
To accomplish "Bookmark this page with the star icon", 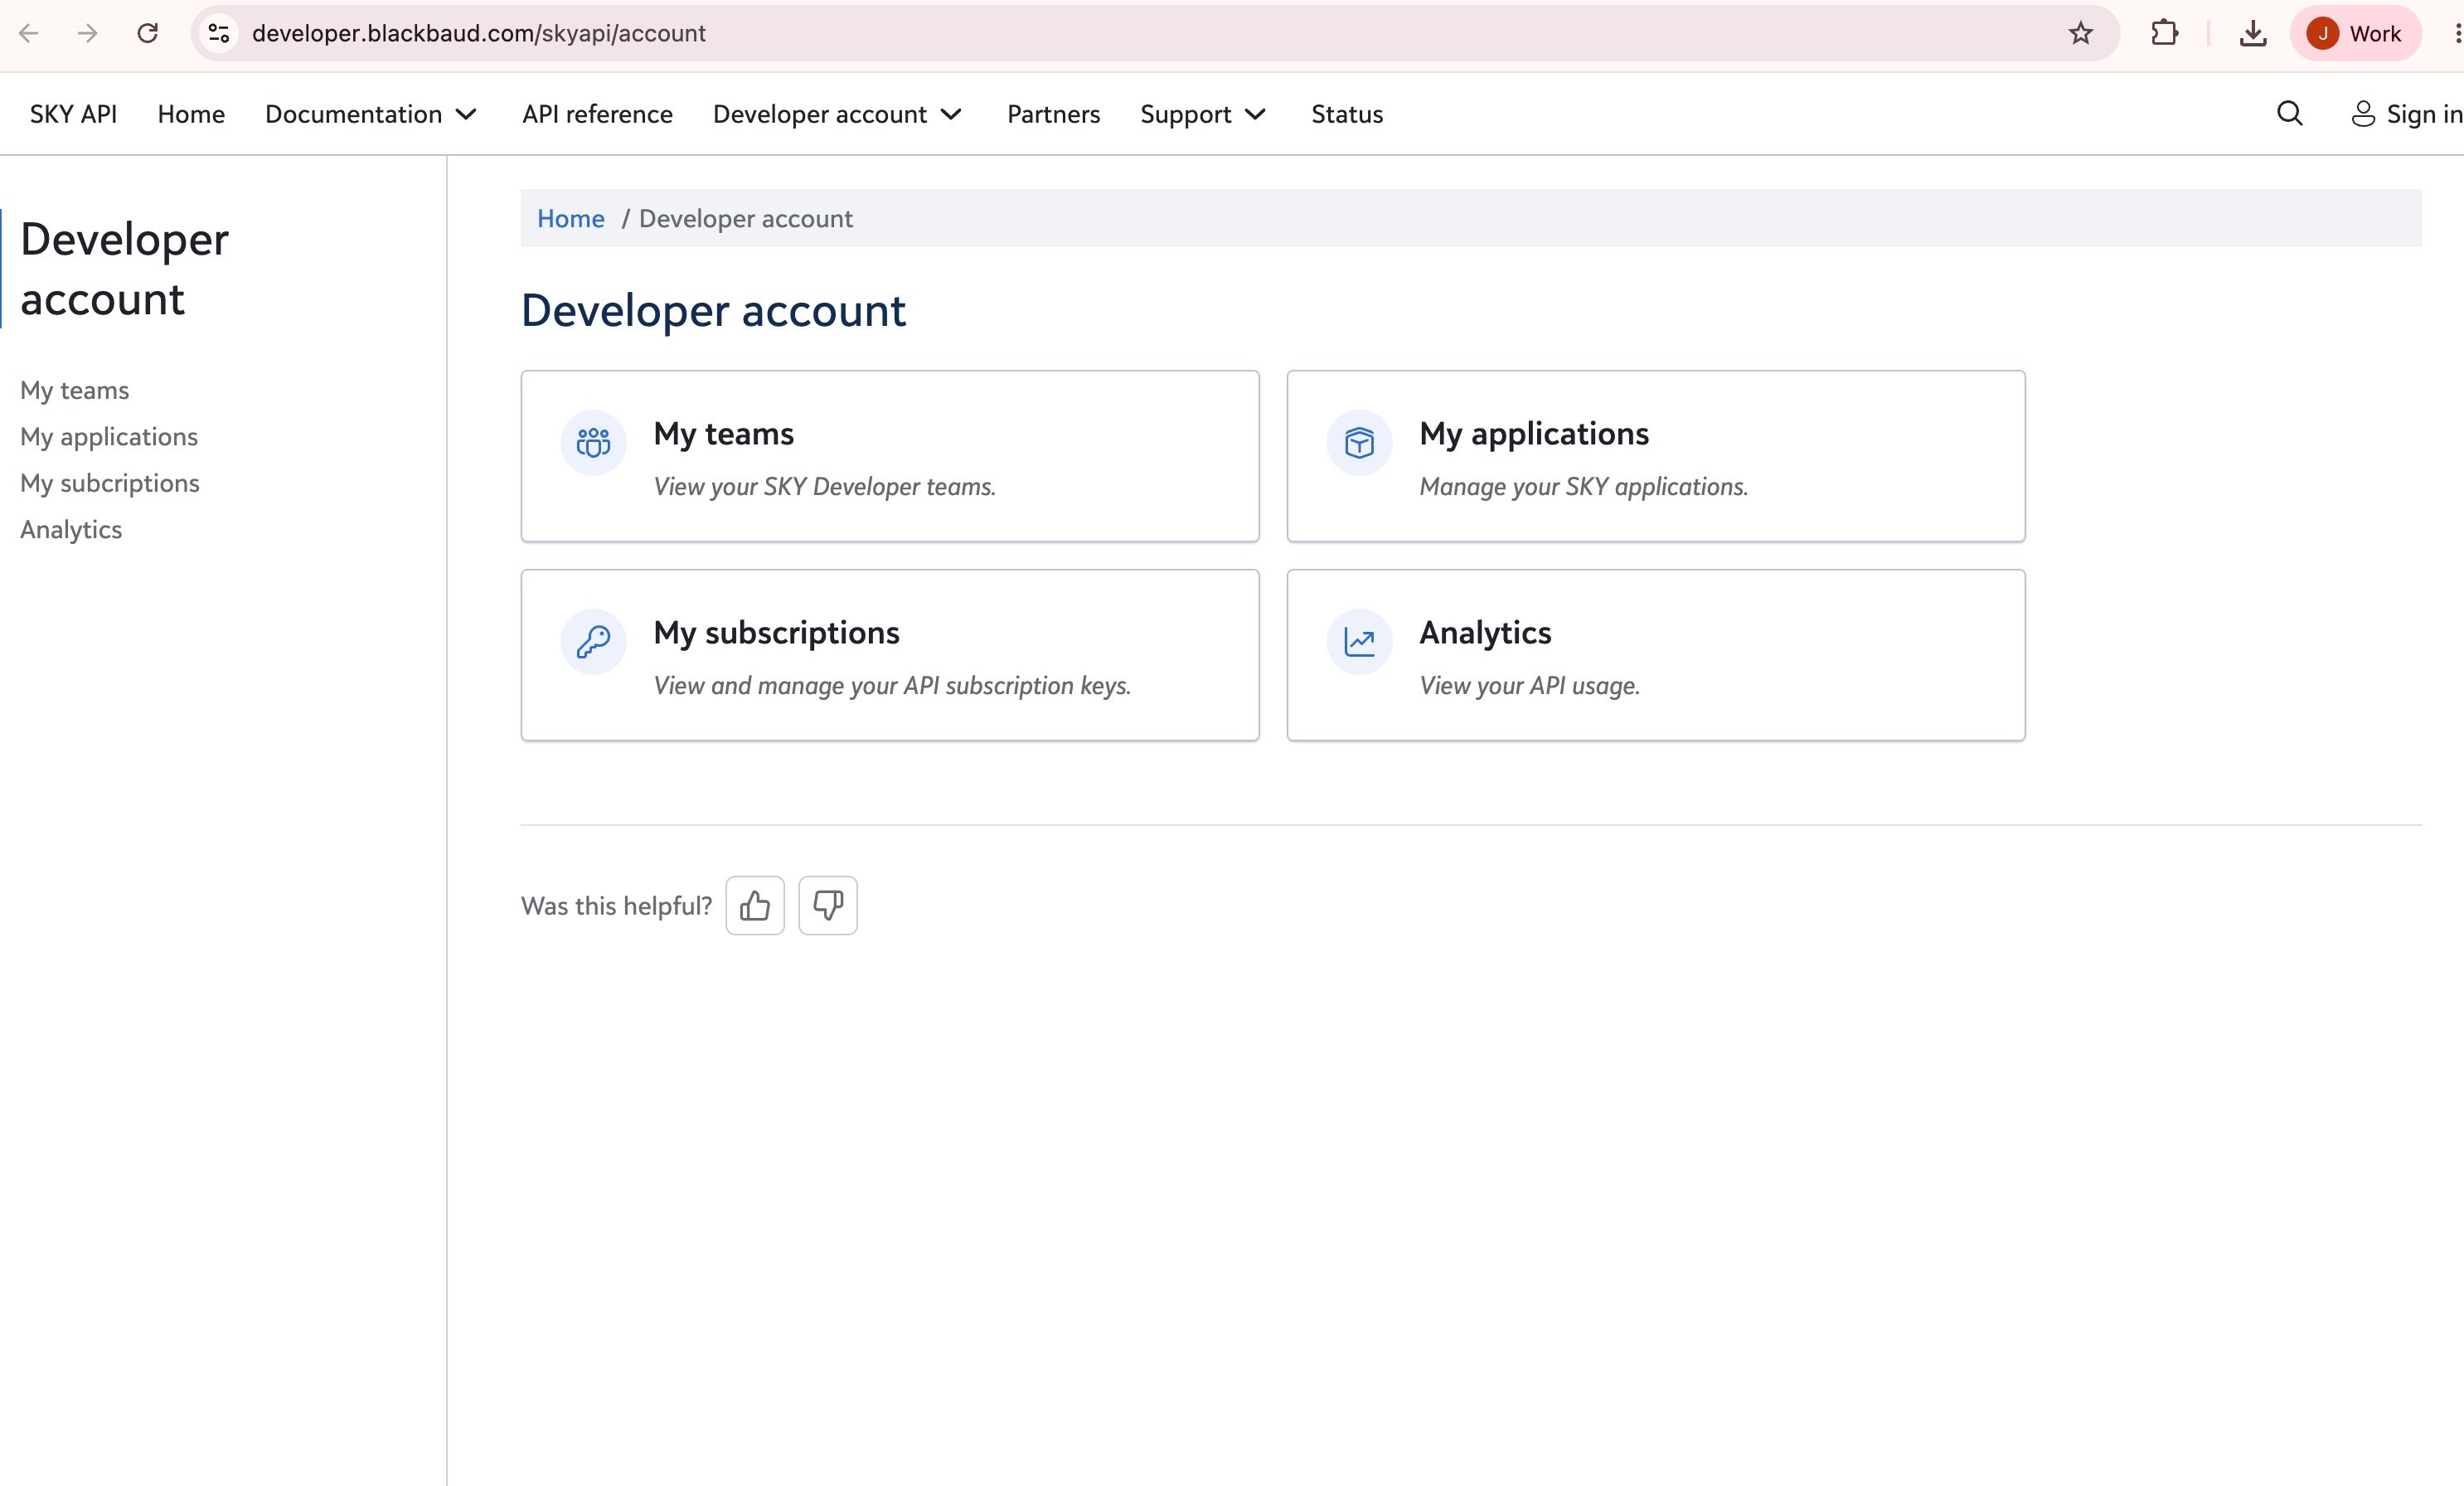I will (2080, 33).
